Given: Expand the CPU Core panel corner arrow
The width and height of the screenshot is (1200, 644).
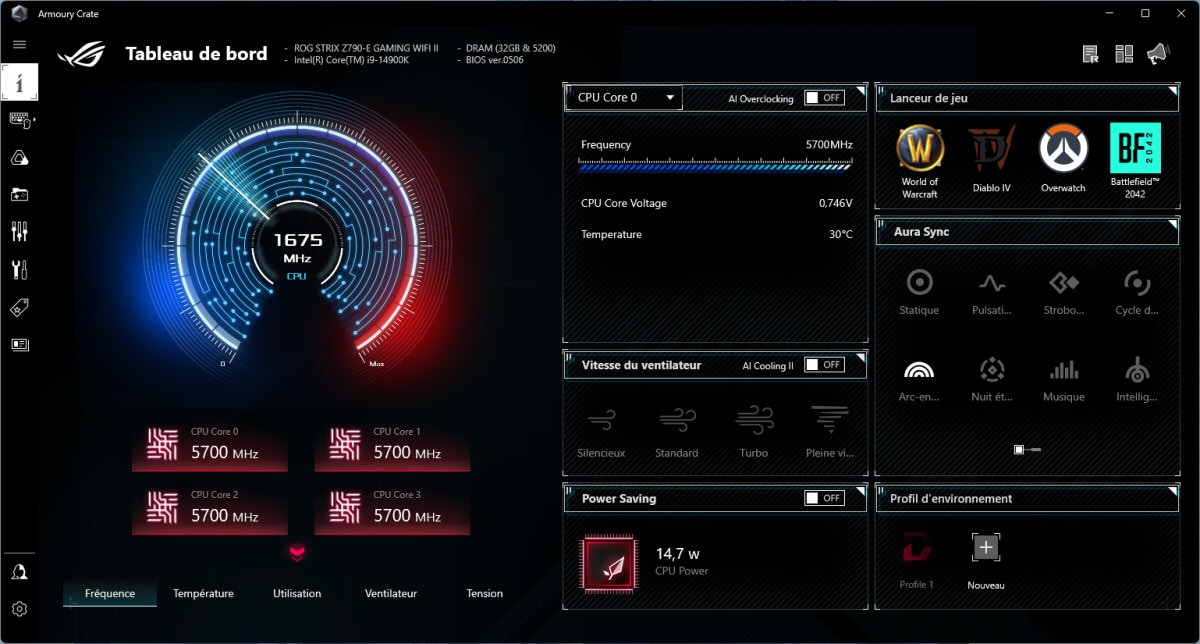Looking at the screenshot, I should tap(859, 91).
